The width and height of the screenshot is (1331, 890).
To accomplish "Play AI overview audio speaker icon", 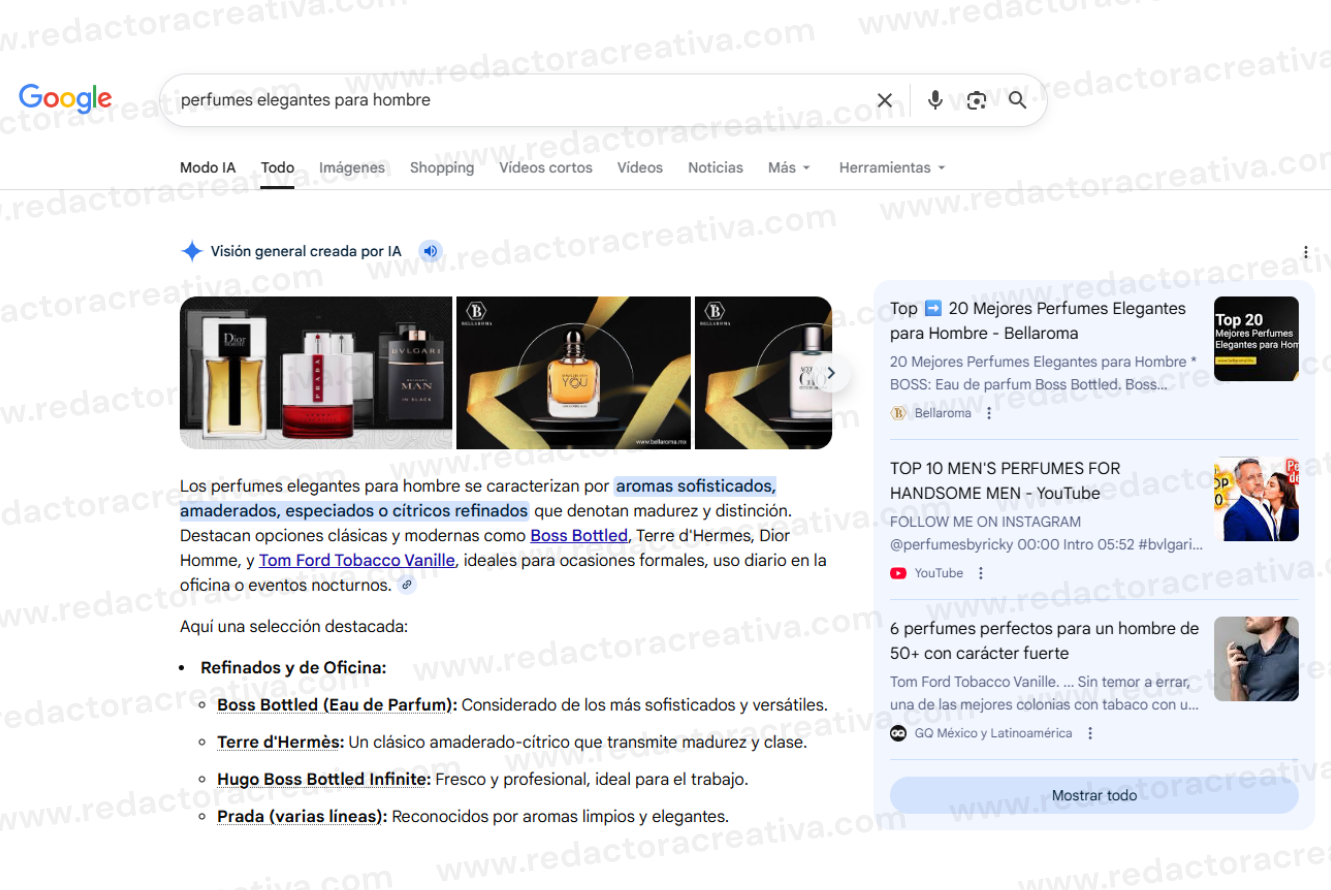I will click(430, 251).
